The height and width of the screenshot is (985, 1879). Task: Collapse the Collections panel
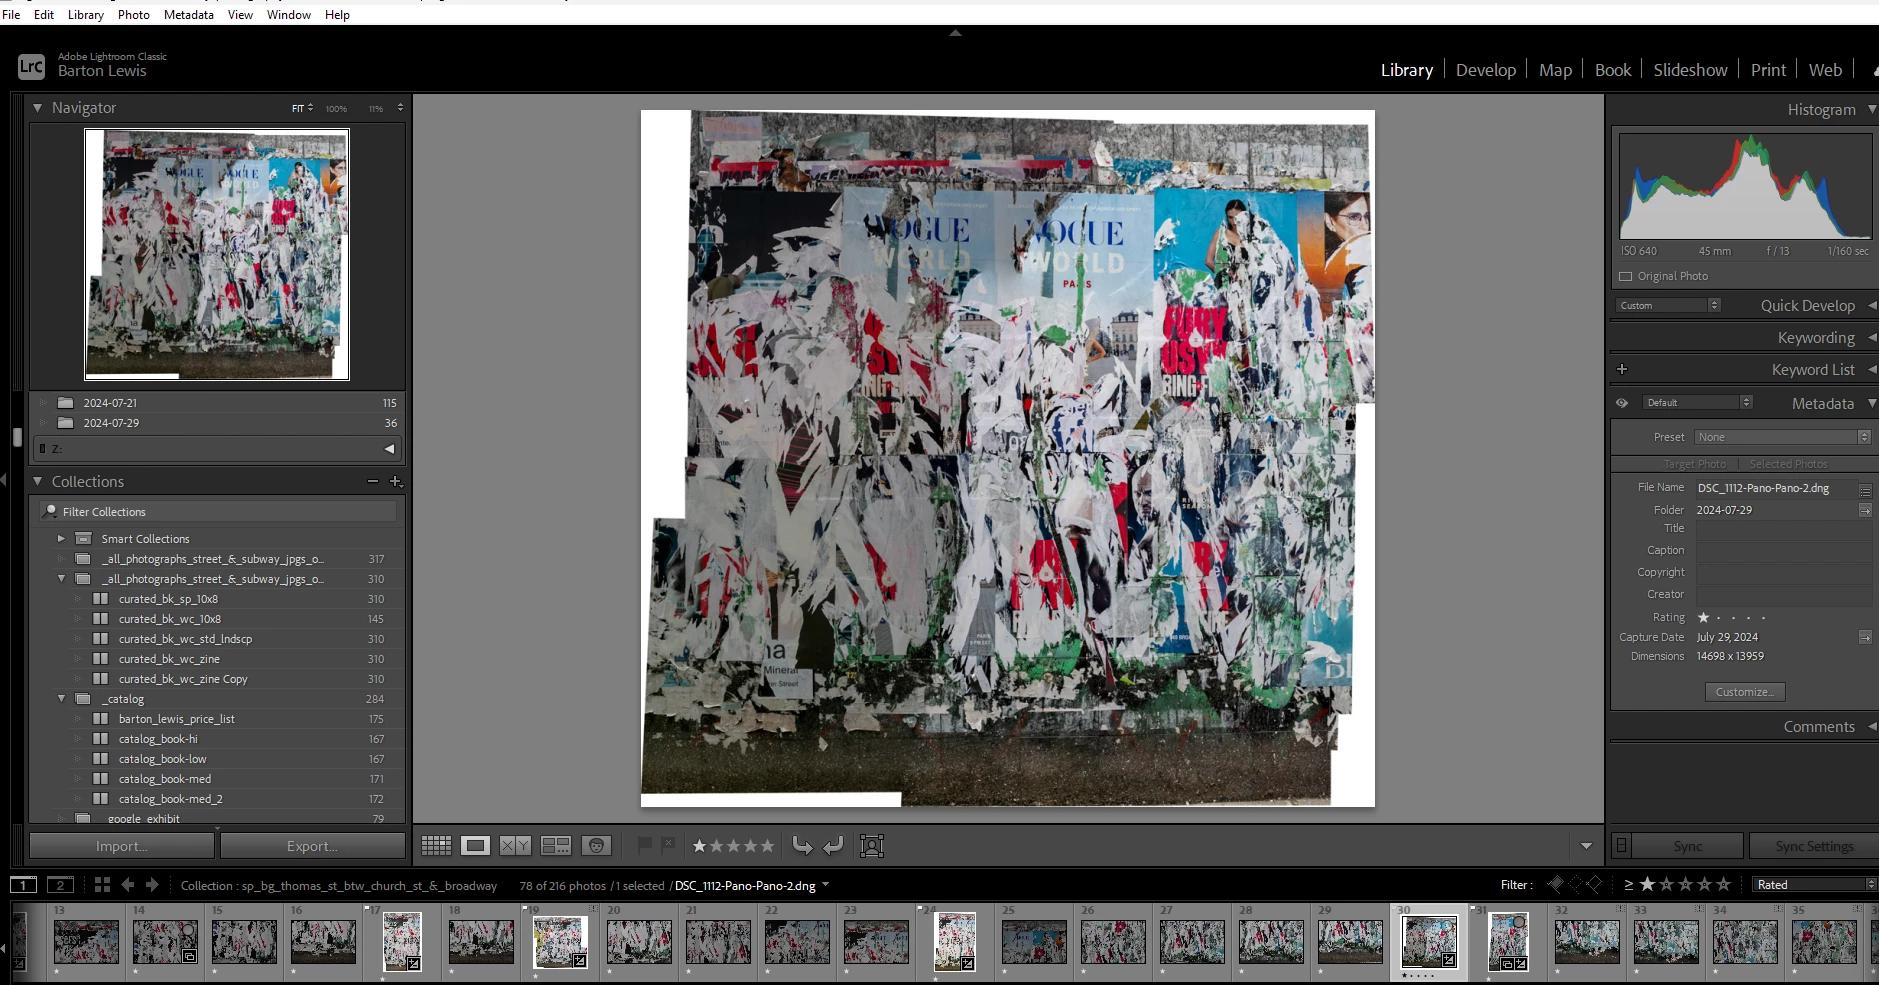point(37,482)
